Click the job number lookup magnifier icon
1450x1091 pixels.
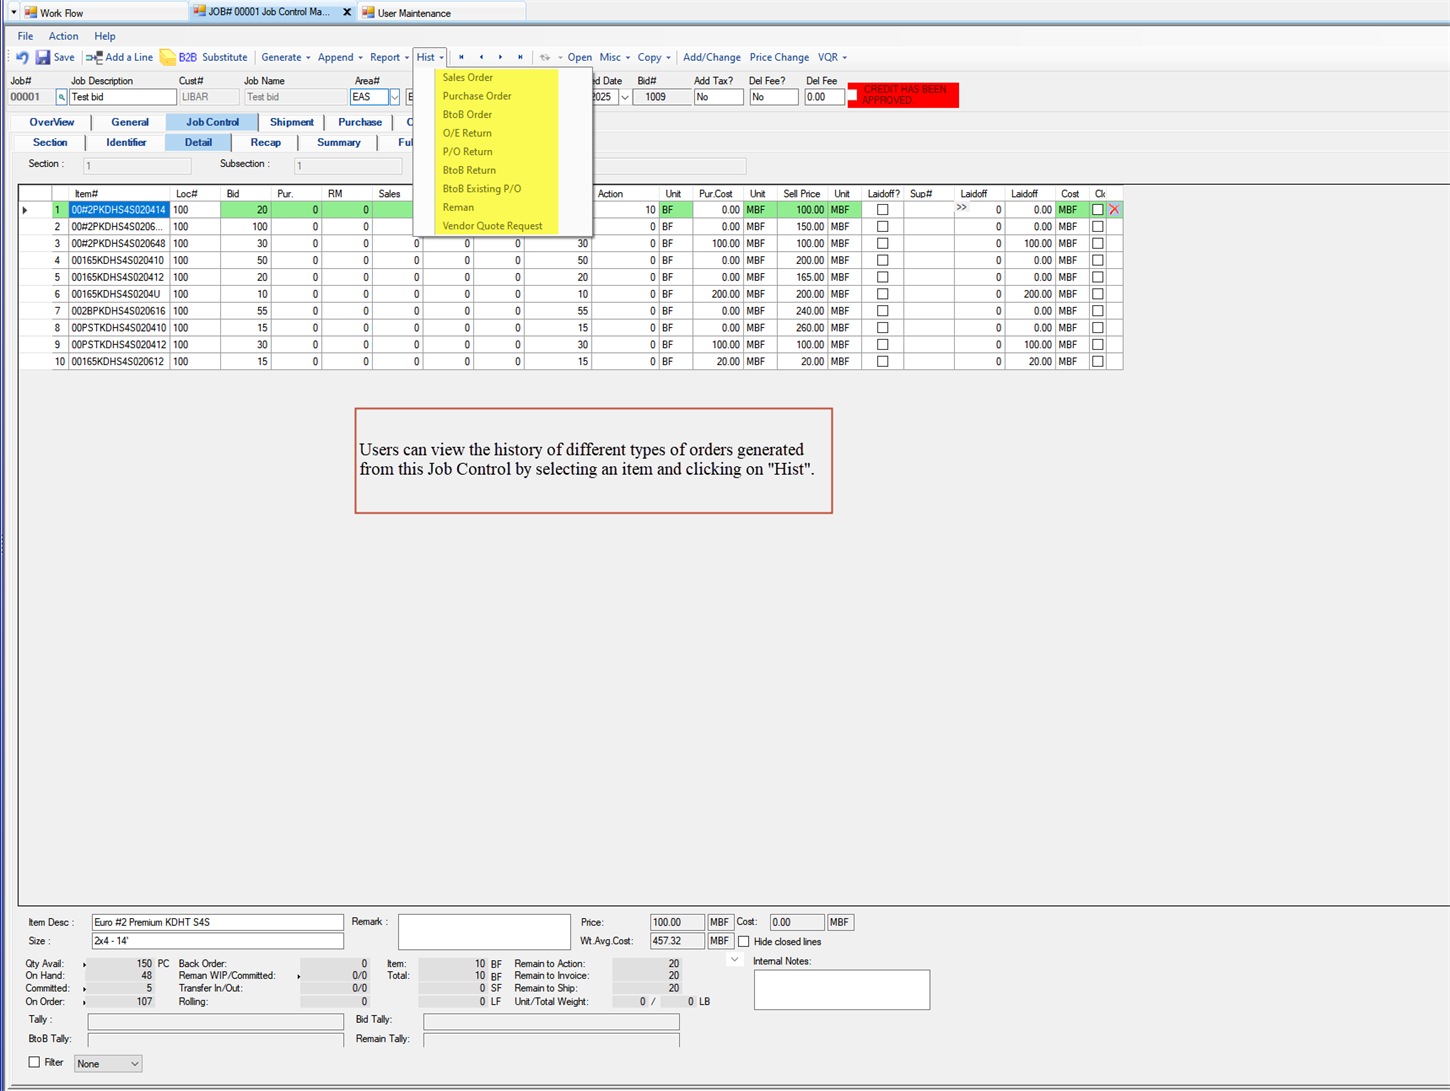pyautogui.click(x=61, y=98)
